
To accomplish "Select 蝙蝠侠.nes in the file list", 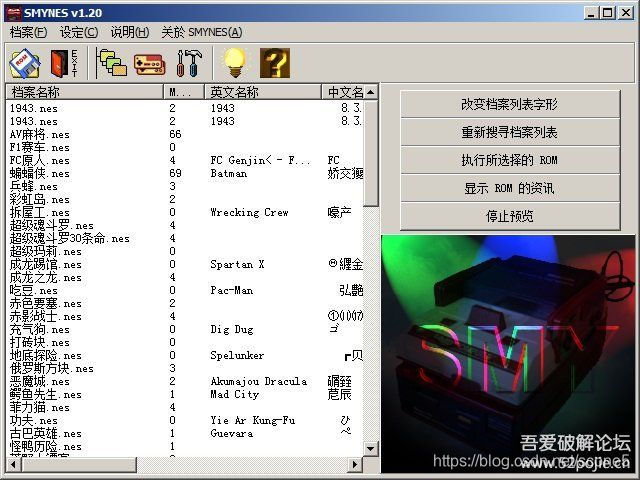I will (x=40, y=174).
